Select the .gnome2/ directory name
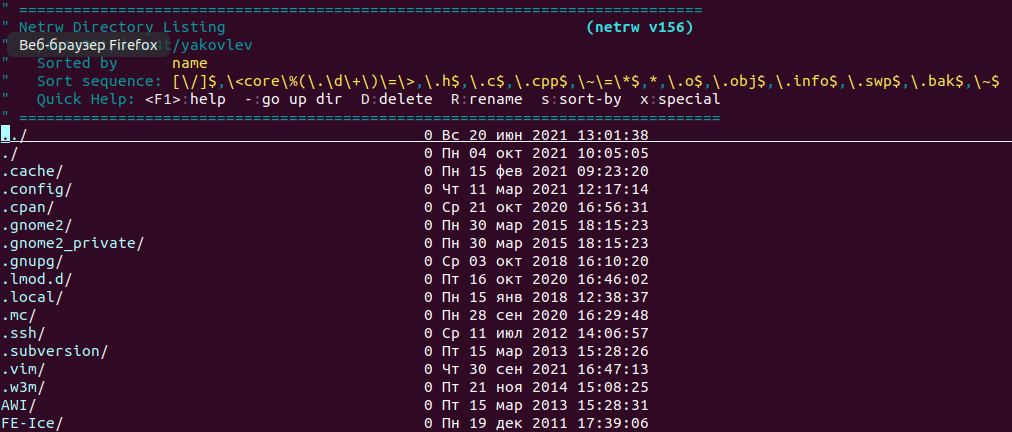1012x432 pixels. point(36,225)
